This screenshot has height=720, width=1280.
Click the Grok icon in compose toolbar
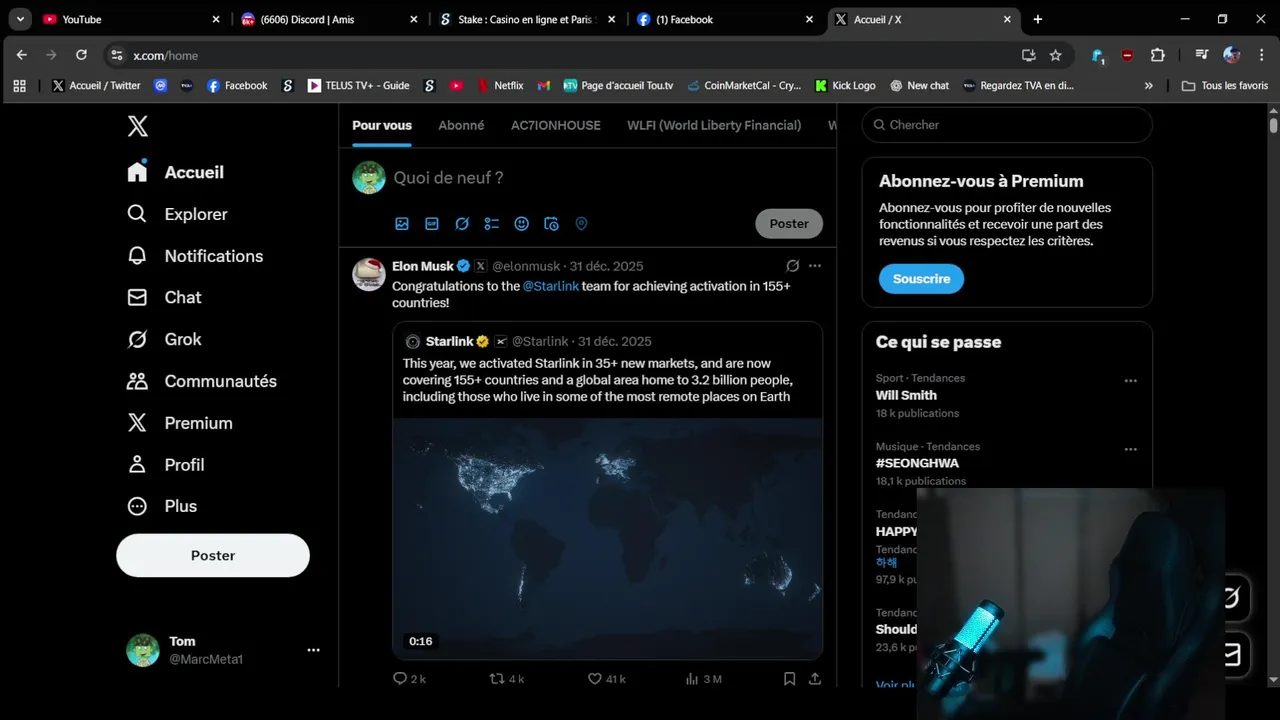(x=462, y=224)
